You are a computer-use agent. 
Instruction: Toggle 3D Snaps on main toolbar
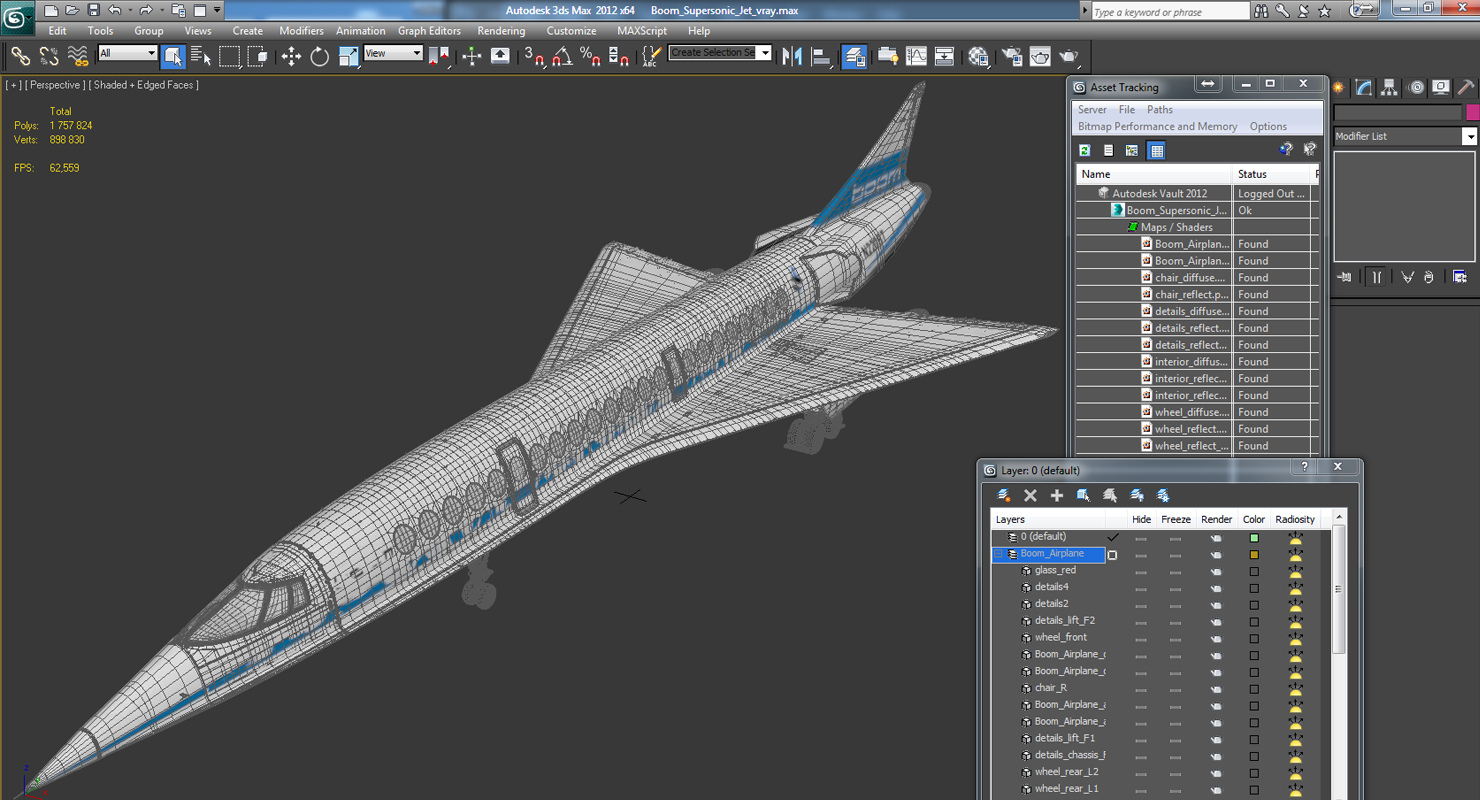[x=535, y=56]
